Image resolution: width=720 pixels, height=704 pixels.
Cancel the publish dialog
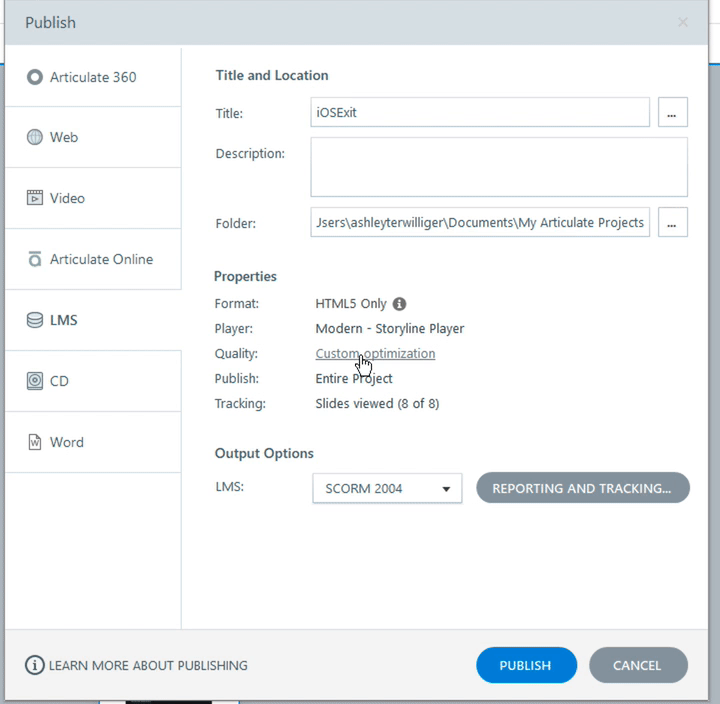pyautogui.click(x=638, y=665)
